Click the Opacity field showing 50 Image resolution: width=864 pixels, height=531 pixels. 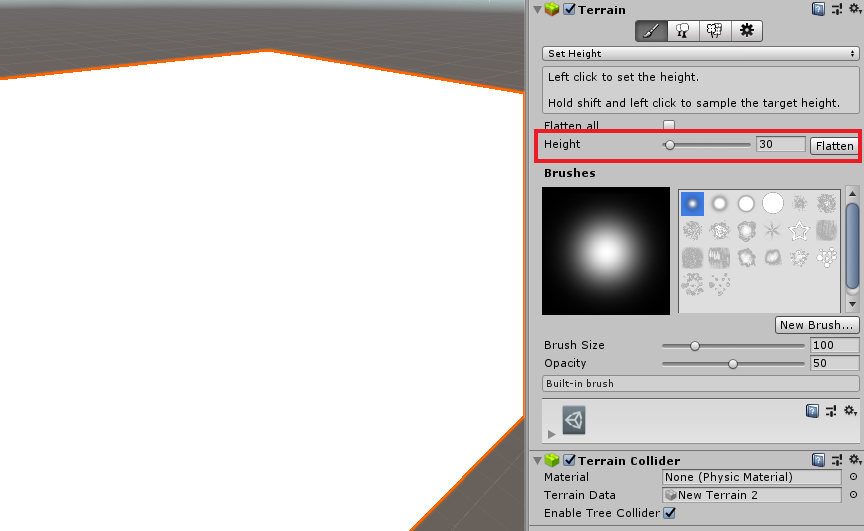pyautogui.click(x=834, y=363)
